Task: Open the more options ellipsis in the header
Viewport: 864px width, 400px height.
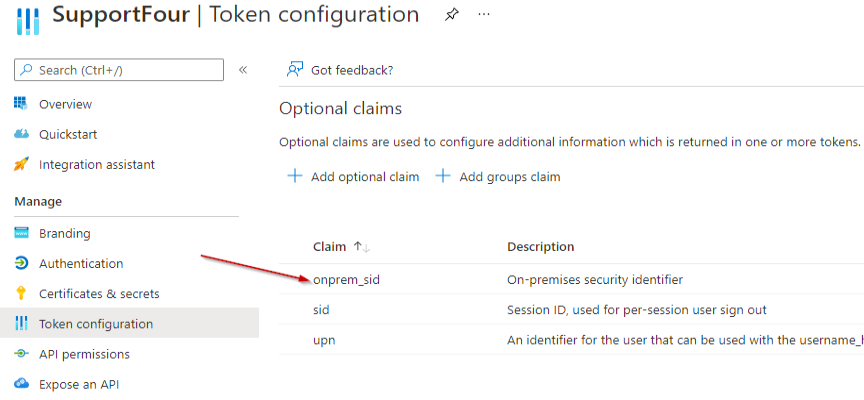Action: (484, 15)
